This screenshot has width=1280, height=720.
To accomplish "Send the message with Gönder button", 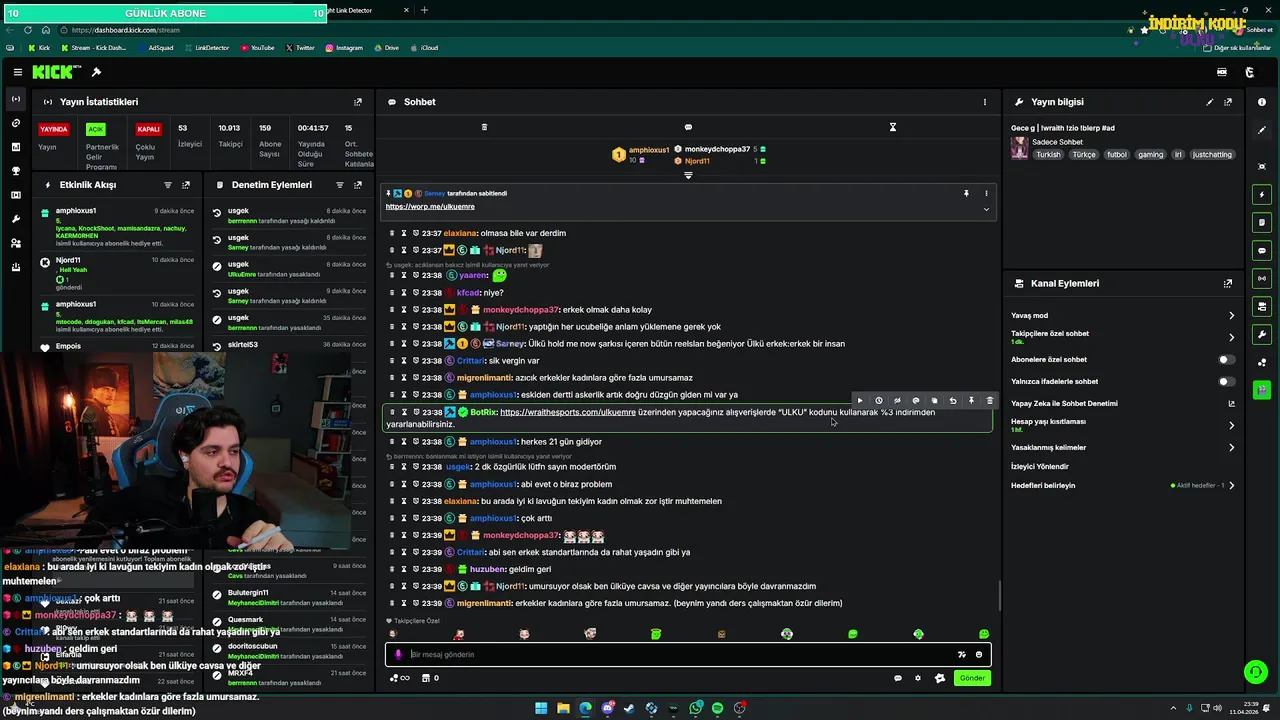I will point(972,678).
